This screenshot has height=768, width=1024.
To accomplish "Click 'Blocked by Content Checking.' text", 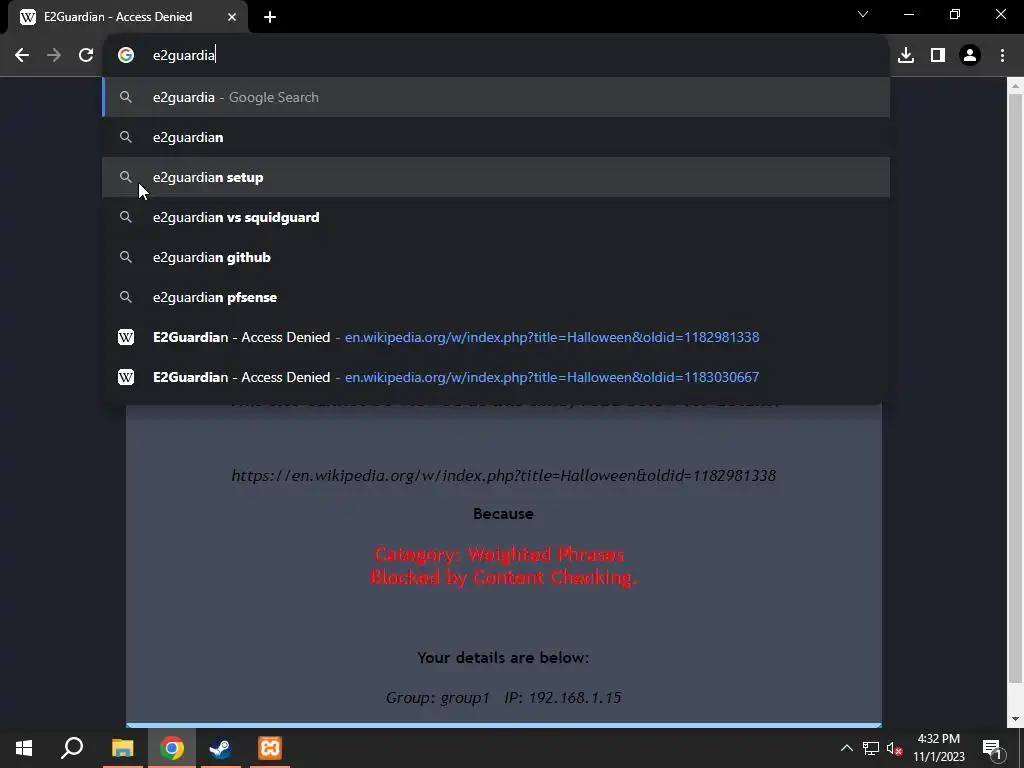I will [x=503, y=577].
